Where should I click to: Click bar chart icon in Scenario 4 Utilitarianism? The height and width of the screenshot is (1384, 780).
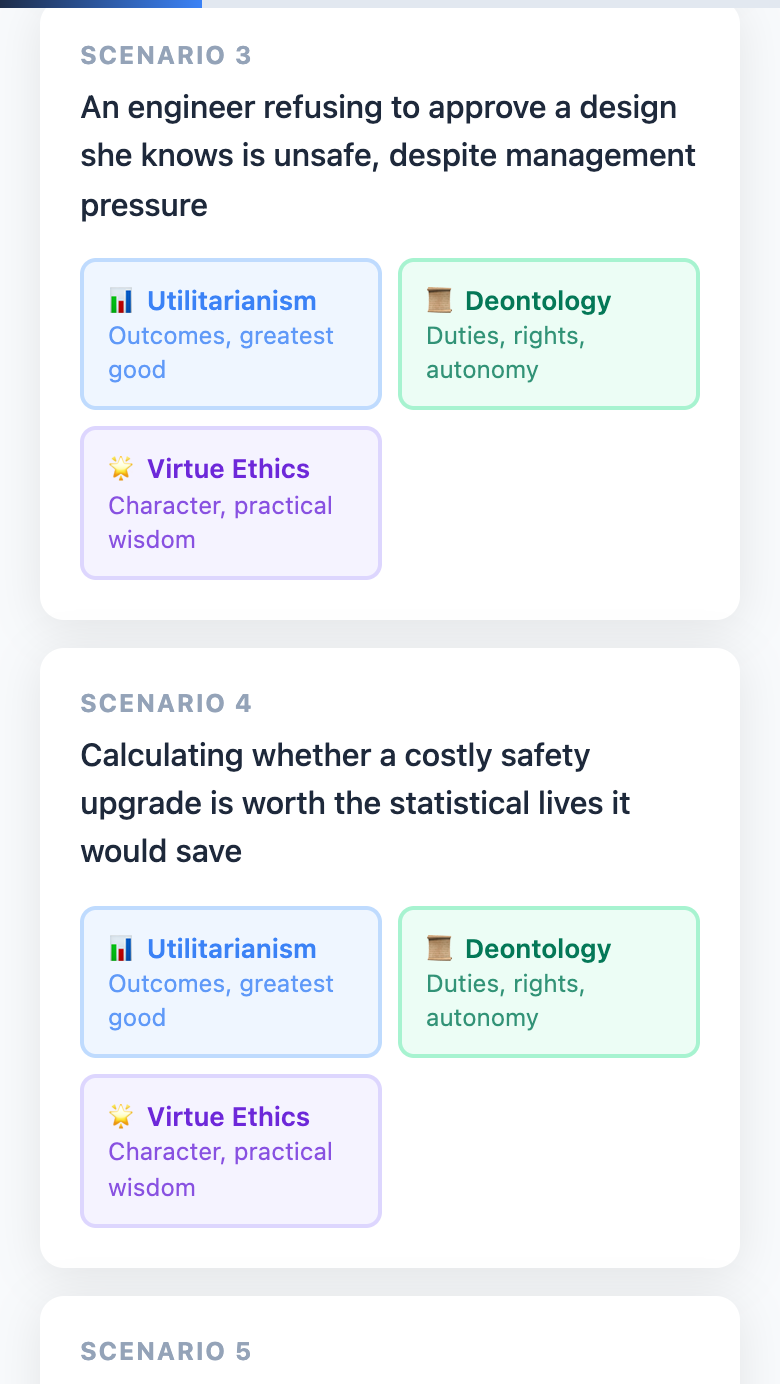pos(121,949)
